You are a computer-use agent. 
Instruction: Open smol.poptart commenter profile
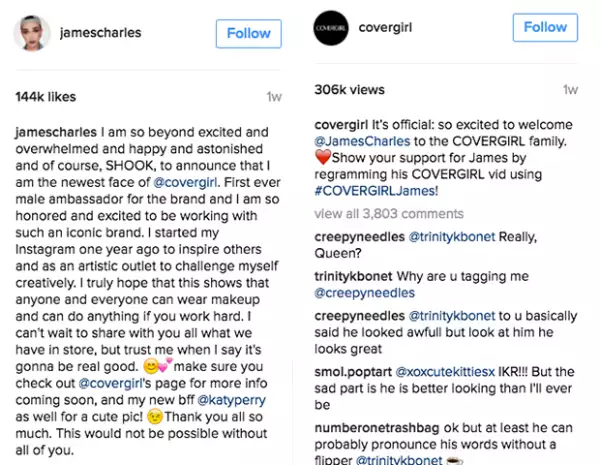pos(352,369)
